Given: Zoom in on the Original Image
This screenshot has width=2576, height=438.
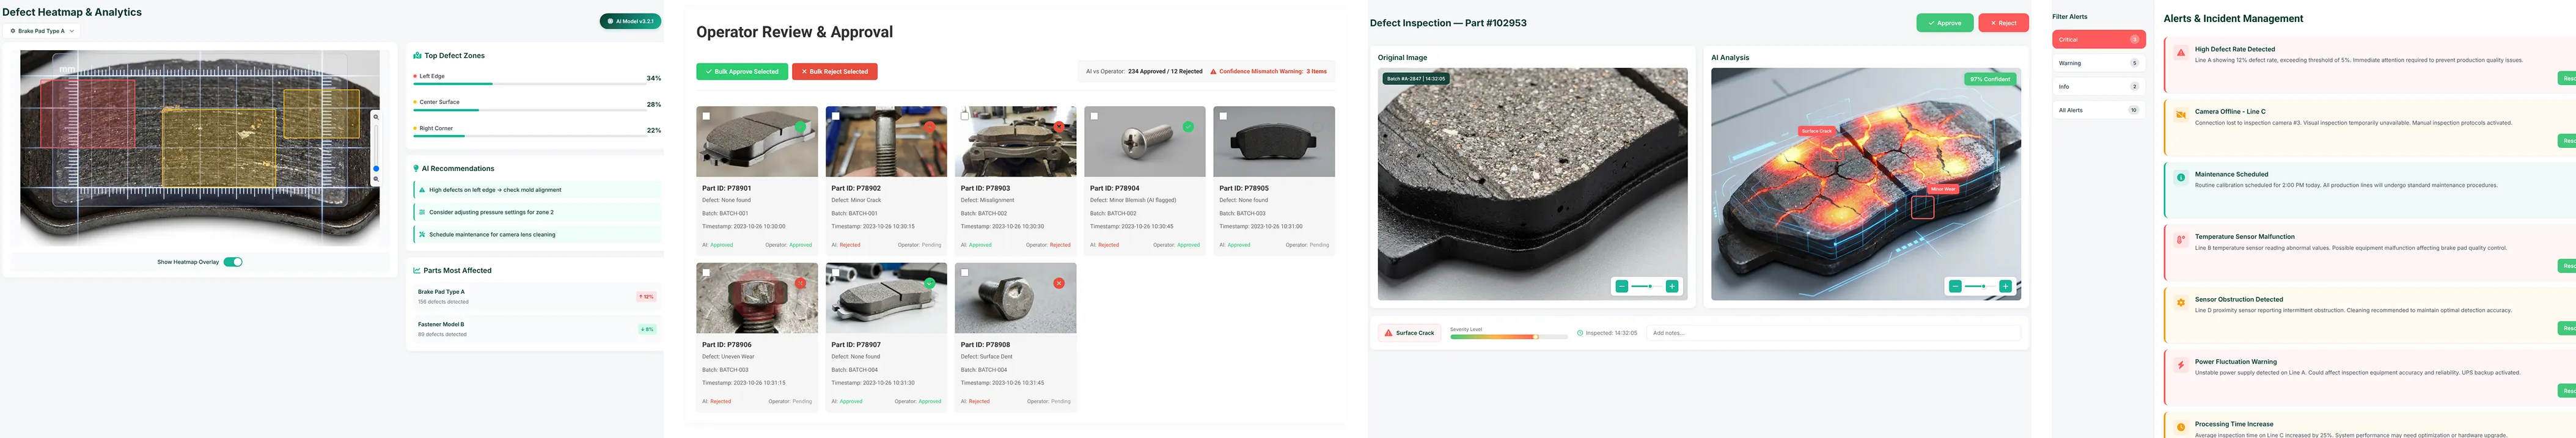Looking at the screenshot, I should [x=1671, y=286].
